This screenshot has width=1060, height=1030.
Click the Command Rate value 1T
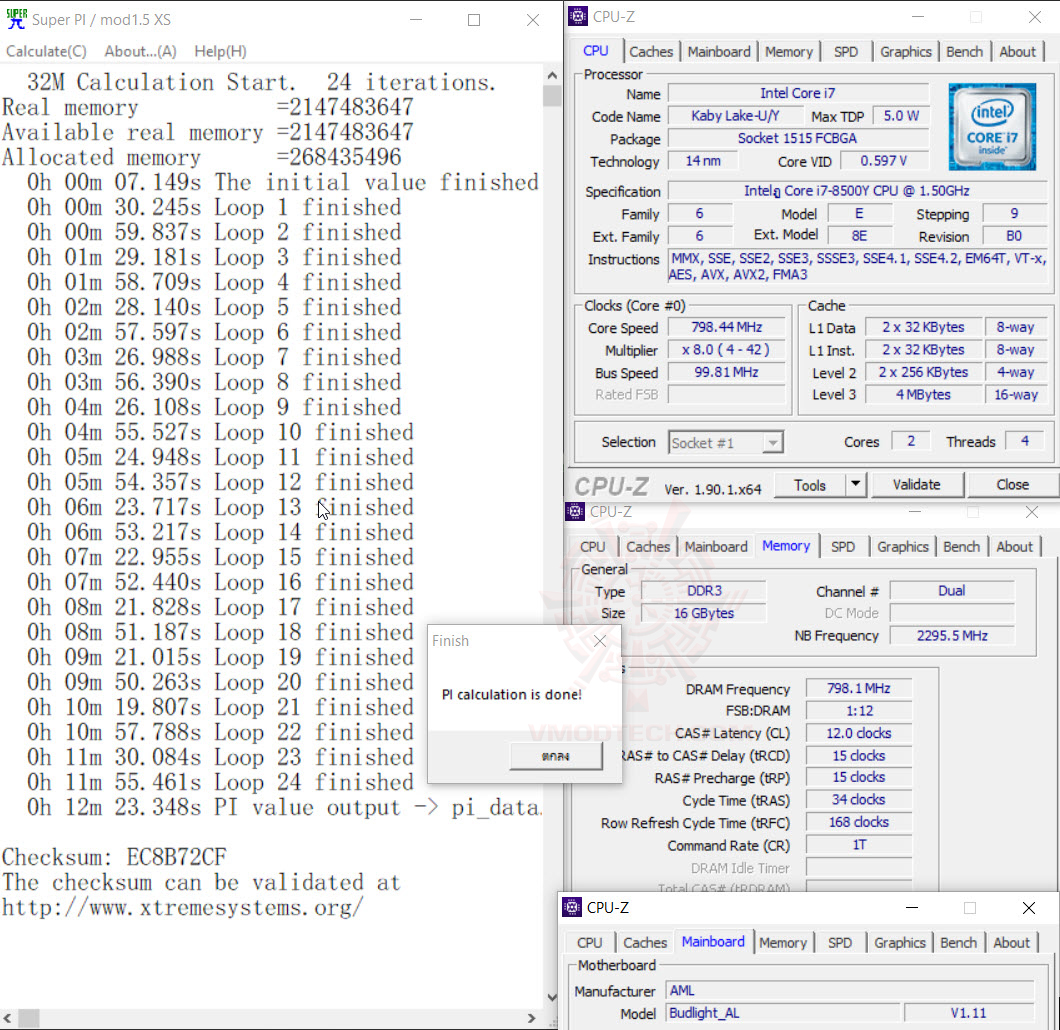tap(859, 845)
